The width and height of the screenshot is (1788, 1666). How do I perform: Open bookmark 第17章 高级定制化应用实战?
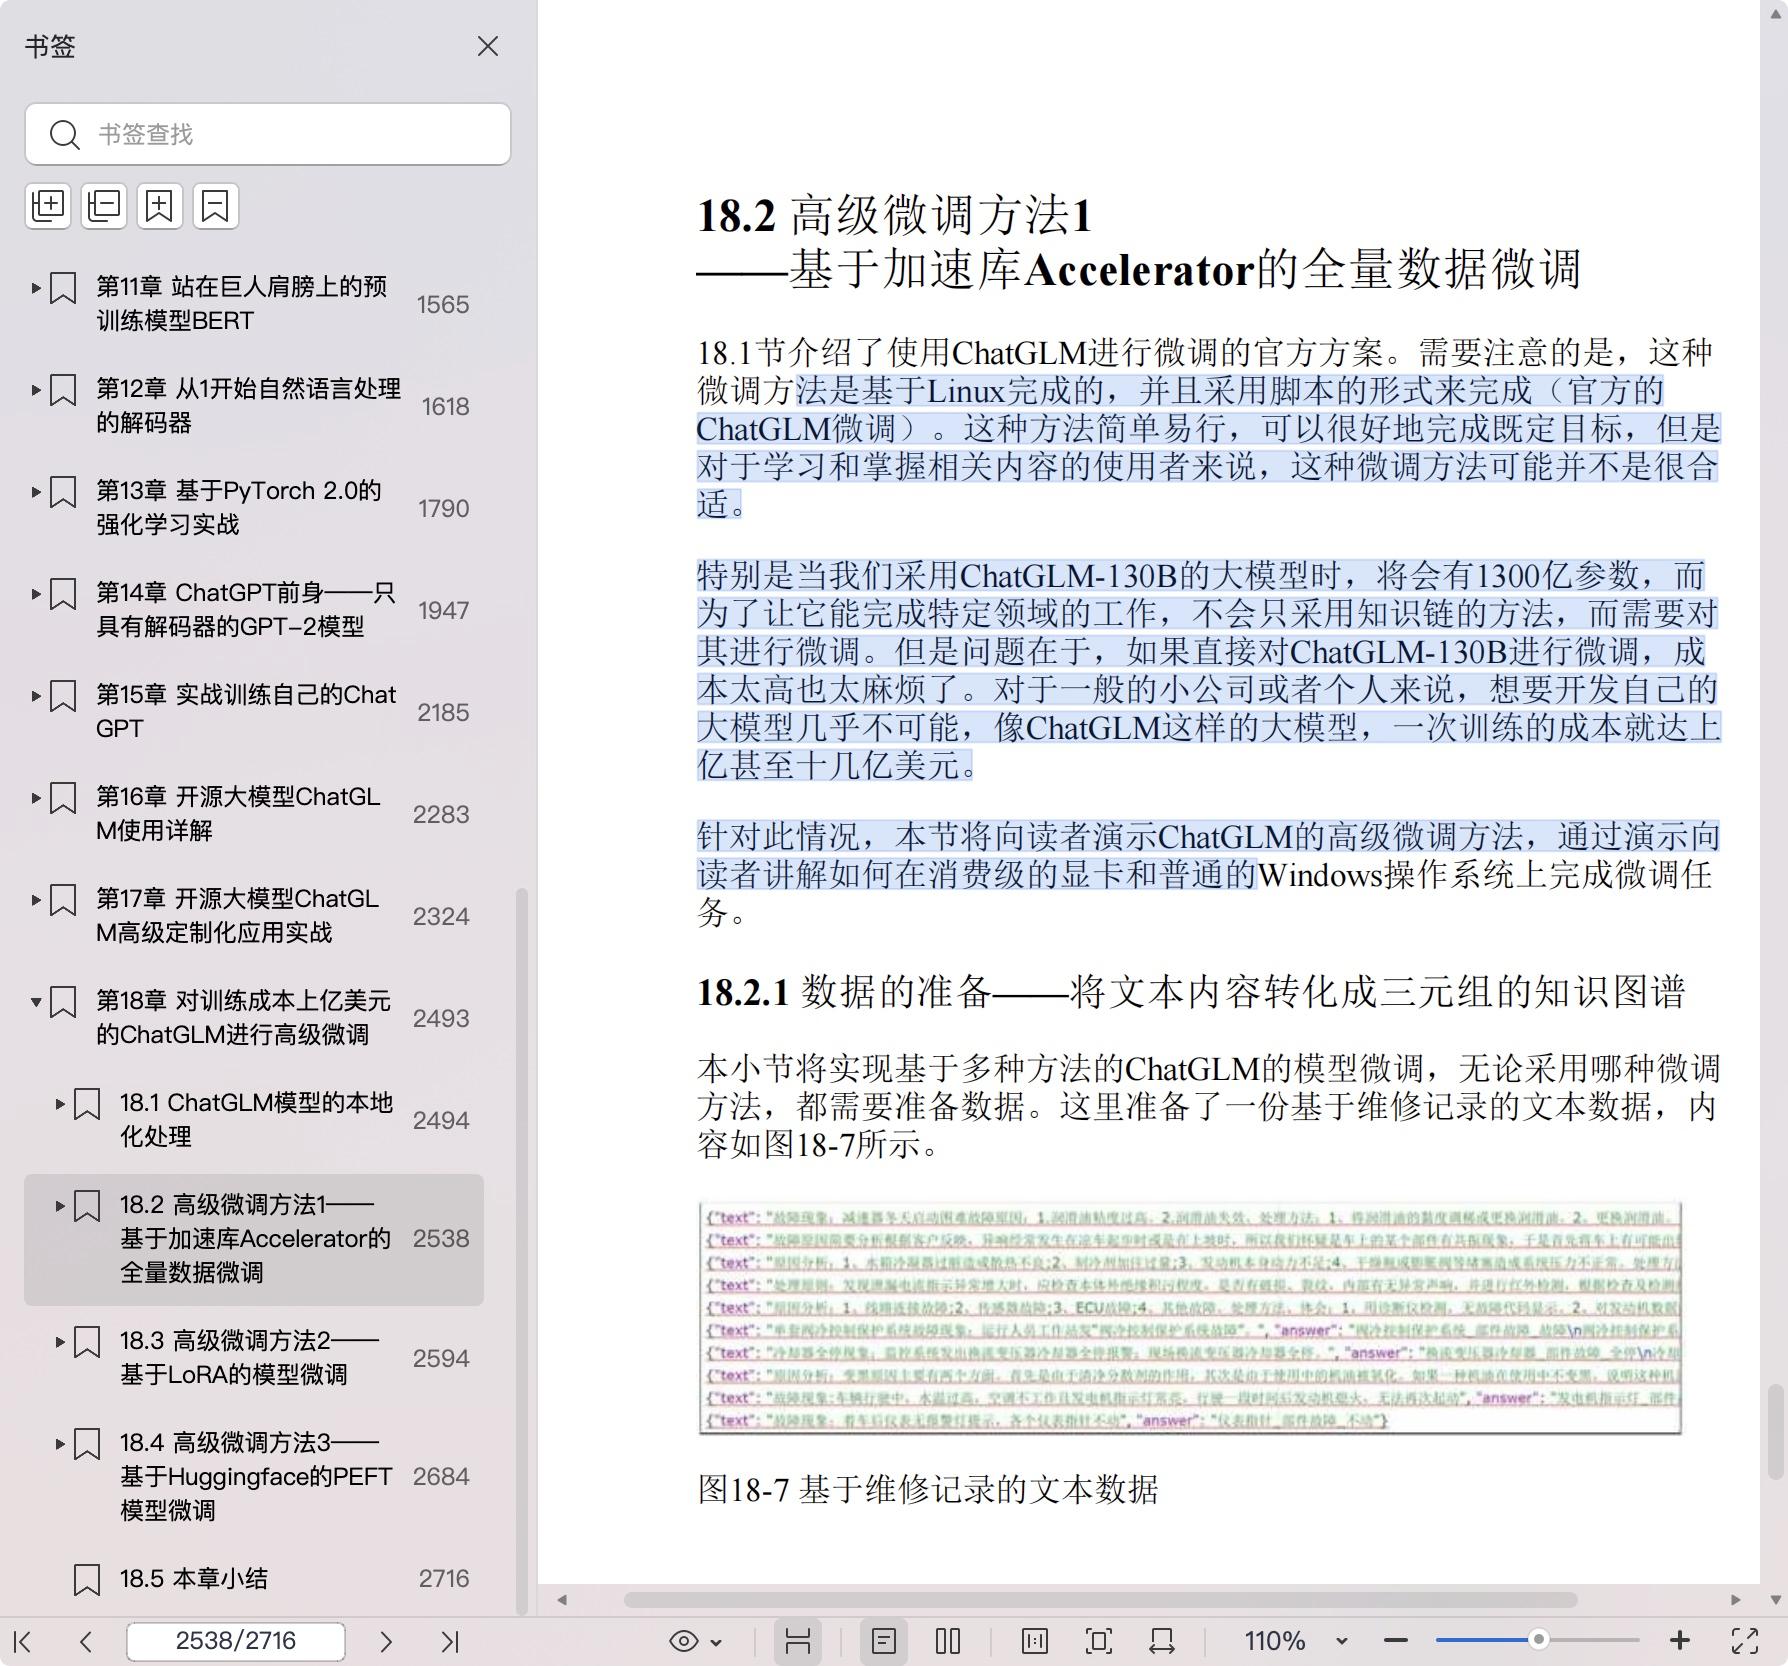coord(237,916)
